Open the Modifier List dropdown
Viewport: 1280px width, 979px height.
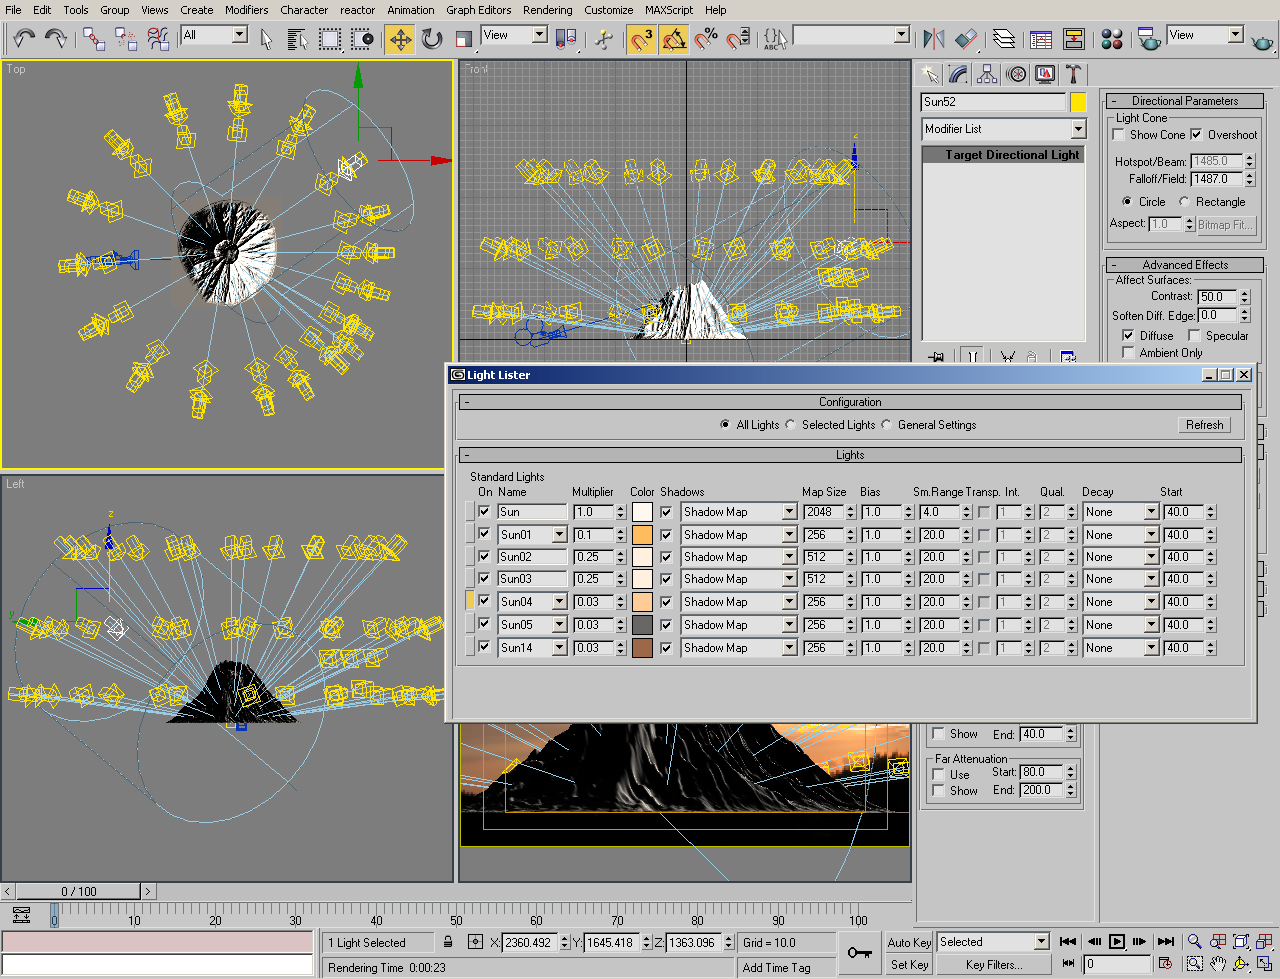coord(1004,129)
